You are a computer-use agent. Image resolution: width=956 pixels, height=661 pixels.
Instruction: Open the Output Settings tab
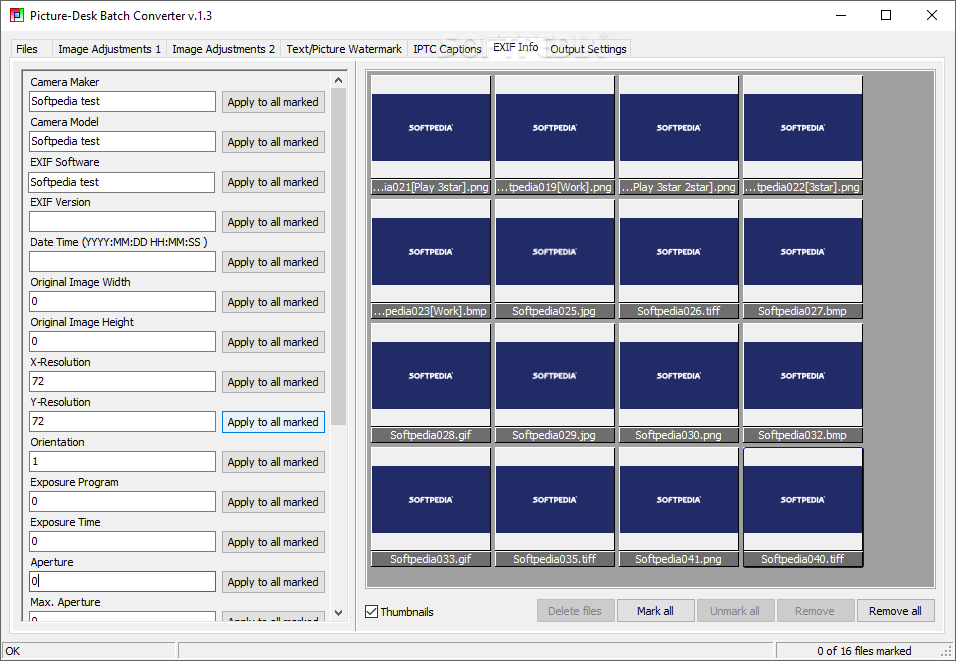tap(588, 49)
